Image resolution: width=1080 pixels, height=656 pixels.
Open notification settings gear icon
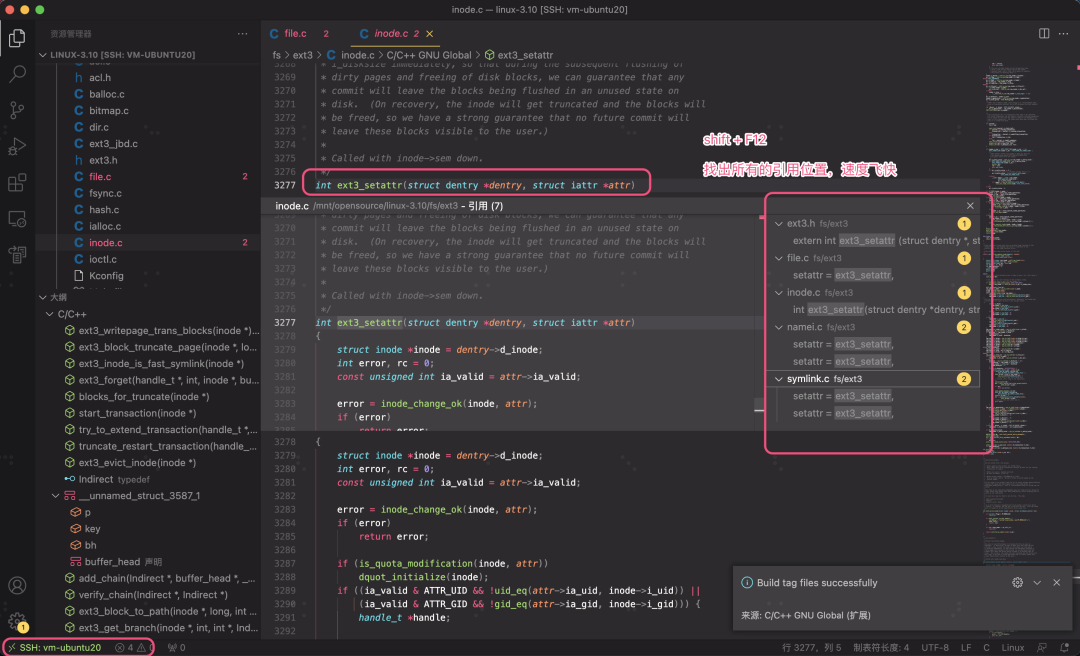[1018, 582]
